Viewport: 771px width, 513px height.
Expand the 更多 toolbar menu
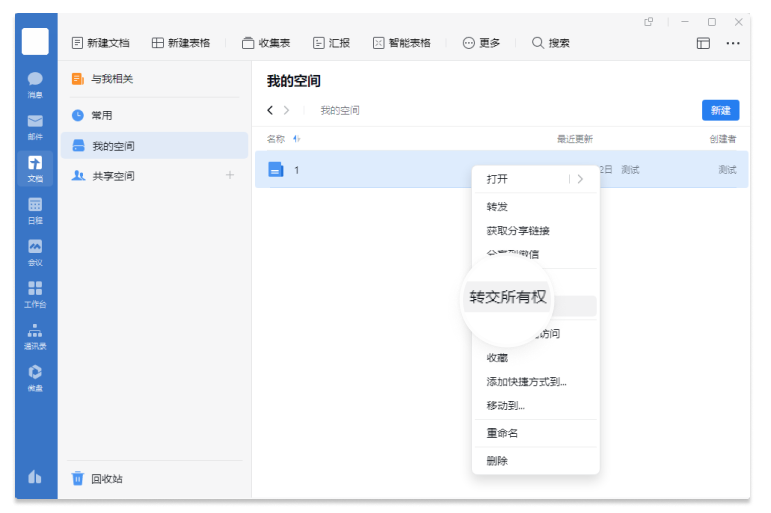(x=481, y=43)
